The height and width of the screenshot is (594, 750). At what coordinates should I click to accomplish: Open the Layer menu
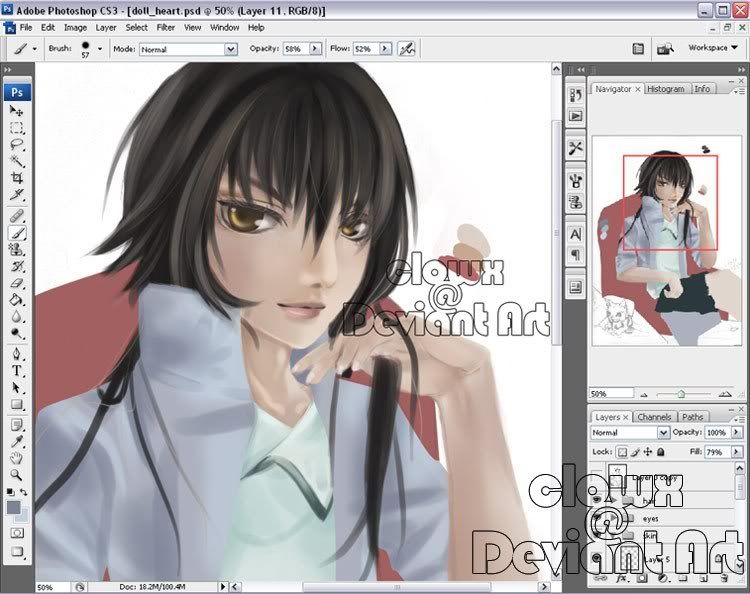point(106,28)
